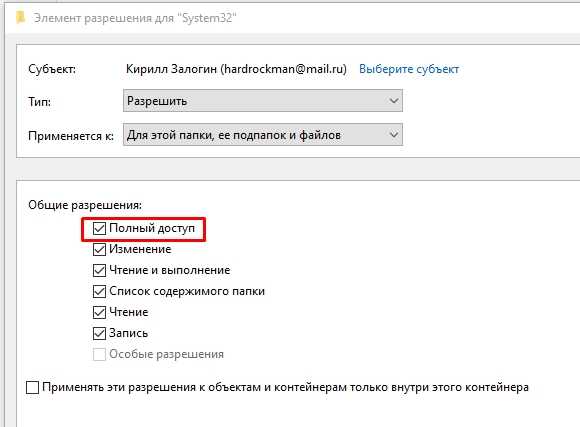The image size is (580, 427).
Task: Click the 'Тип:' label
Action: click(x=39, y=101)
